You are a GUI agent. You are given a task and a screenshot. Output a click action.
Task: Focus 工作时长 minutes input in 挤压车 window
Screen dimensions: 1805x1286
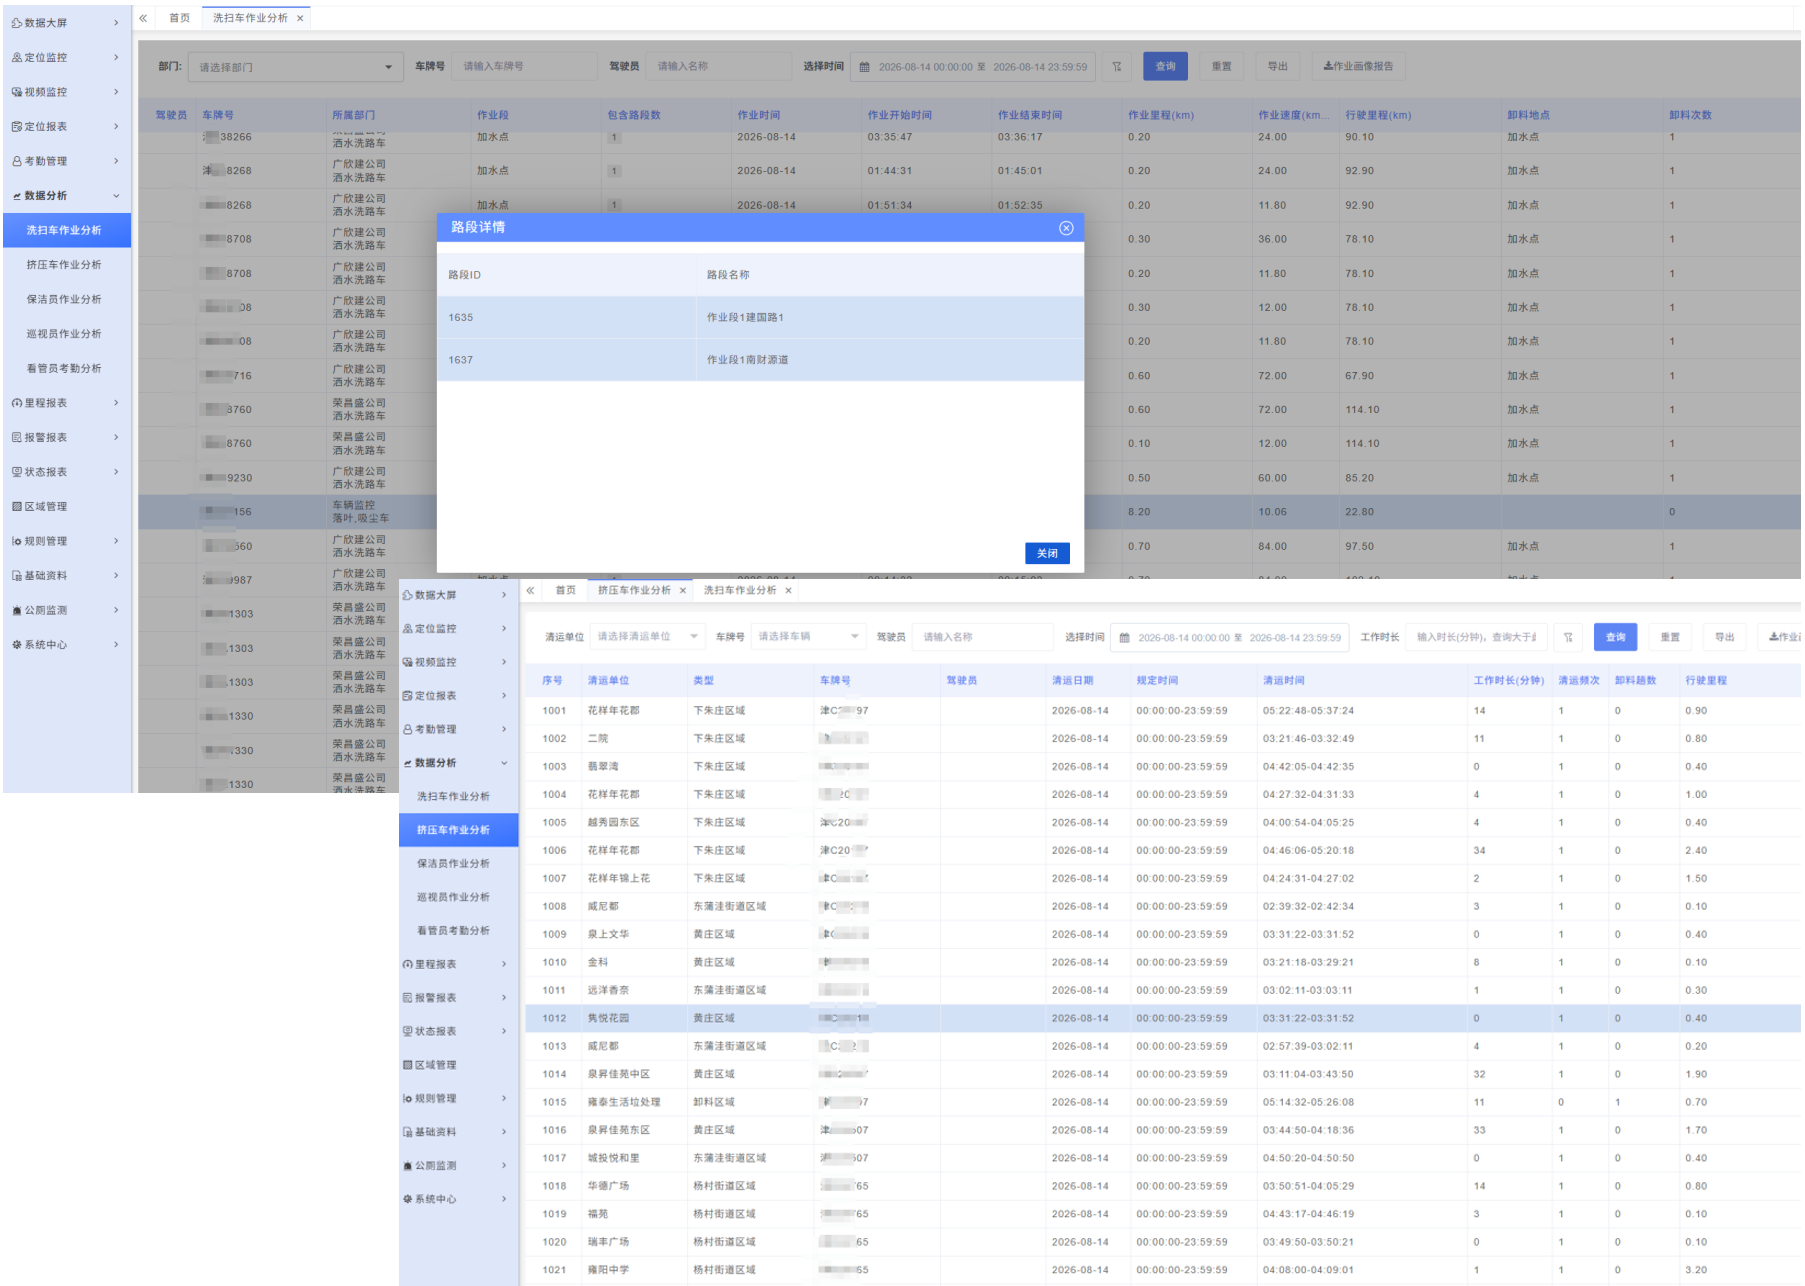(1476, 637)
